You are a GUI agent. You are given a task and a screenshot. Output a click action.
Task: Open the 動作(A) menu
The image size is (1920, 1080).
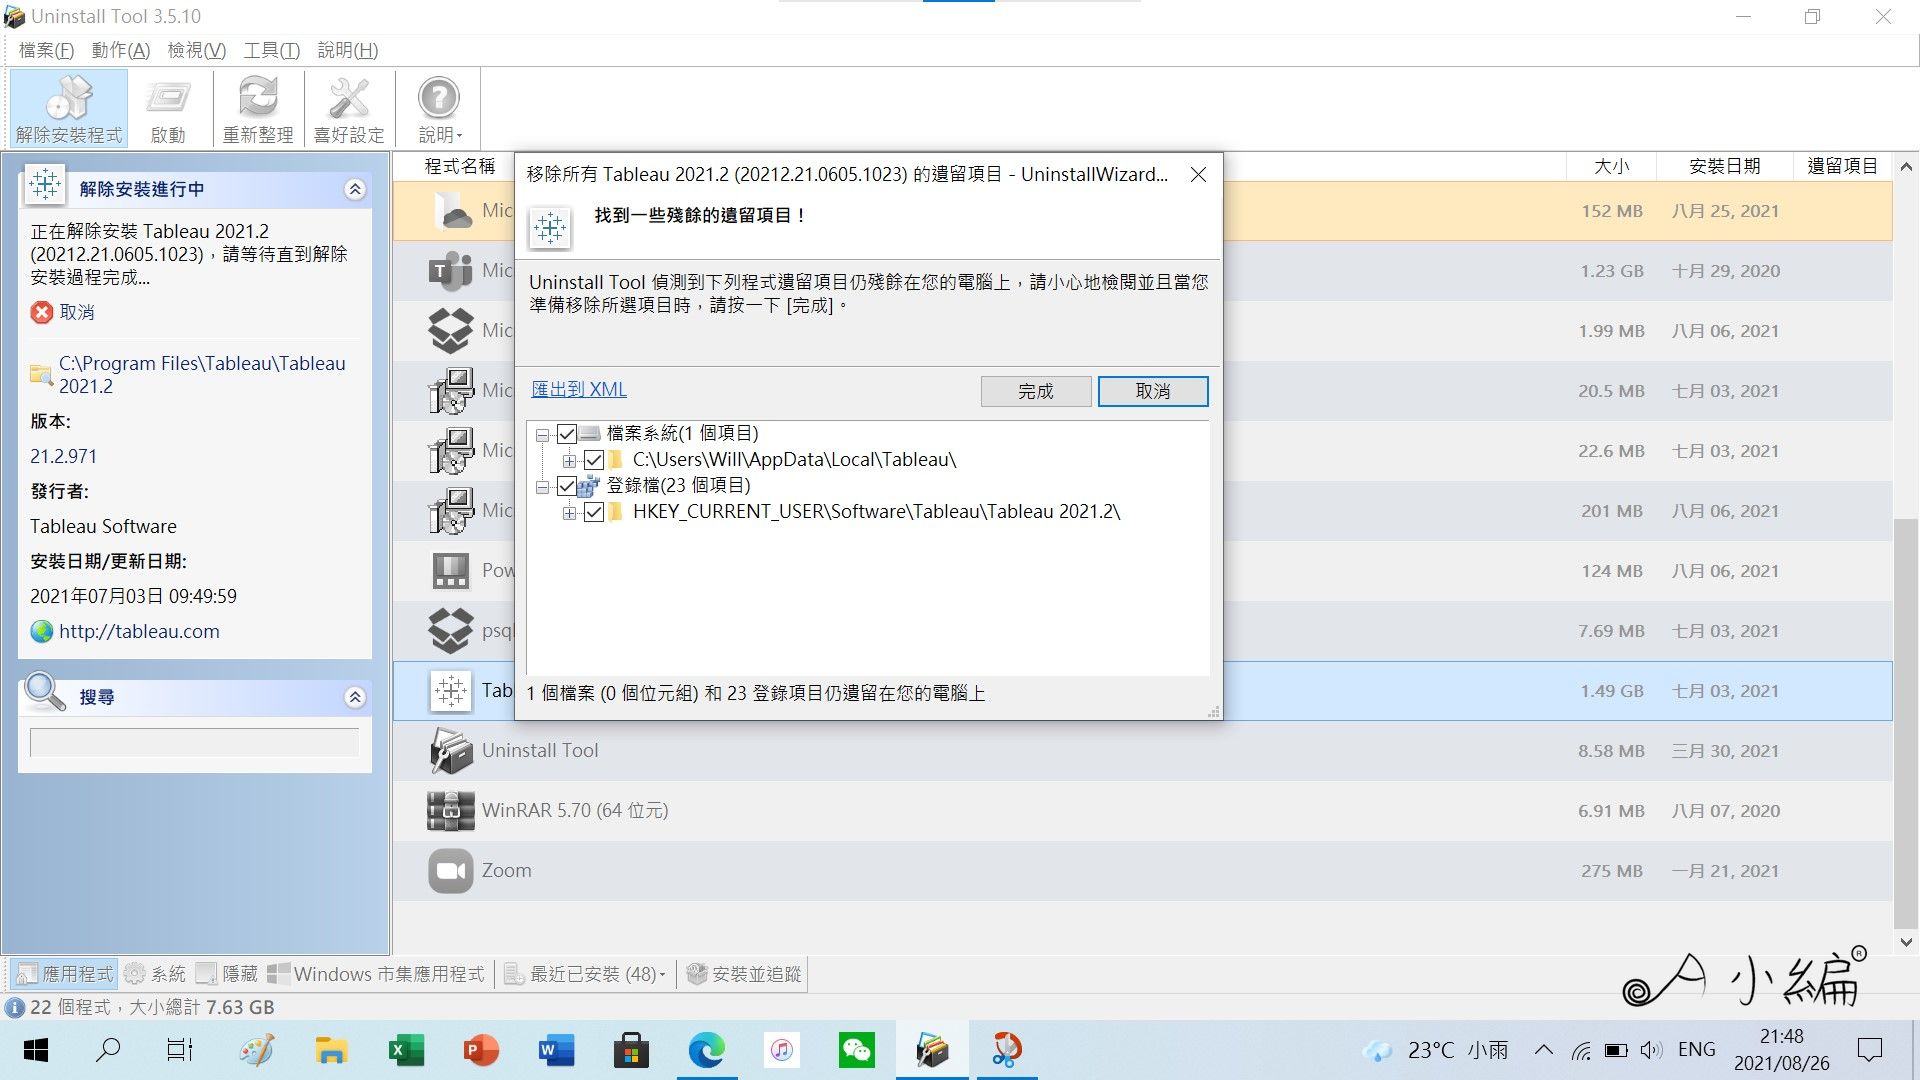click(120, 50)
